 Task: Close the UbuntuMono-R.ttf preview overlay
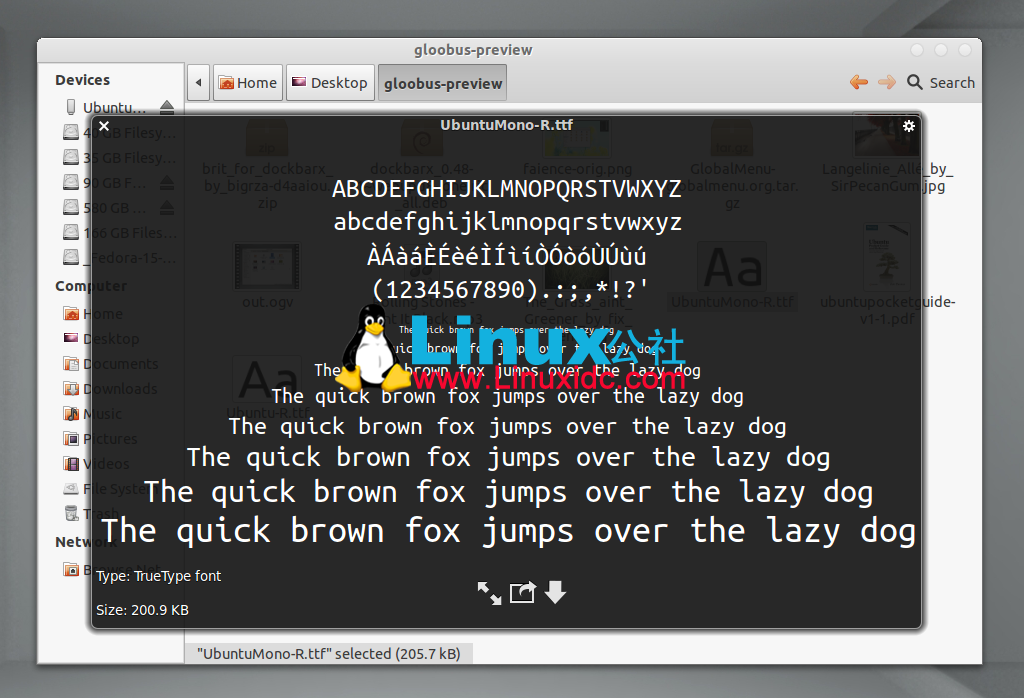(x=104, y=126)
